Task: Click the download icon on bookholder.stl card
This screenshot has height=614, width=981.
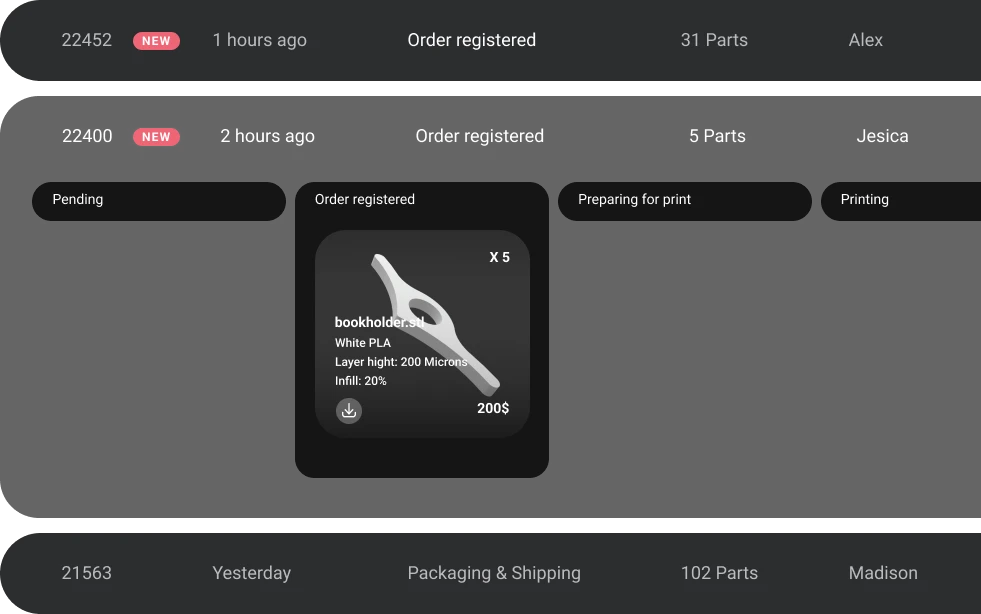Action: click(x=348, y=411)
